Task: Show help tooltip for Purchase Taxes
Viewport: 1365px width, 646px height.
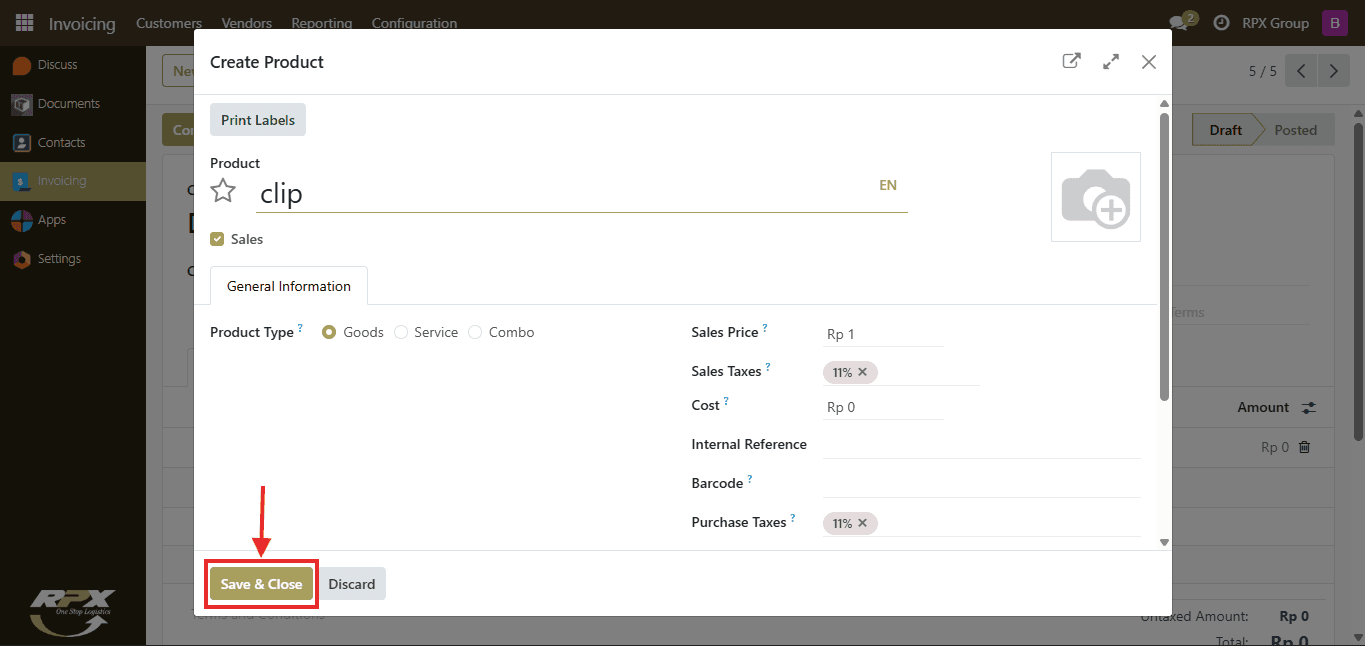Action: tap(793, 518)
